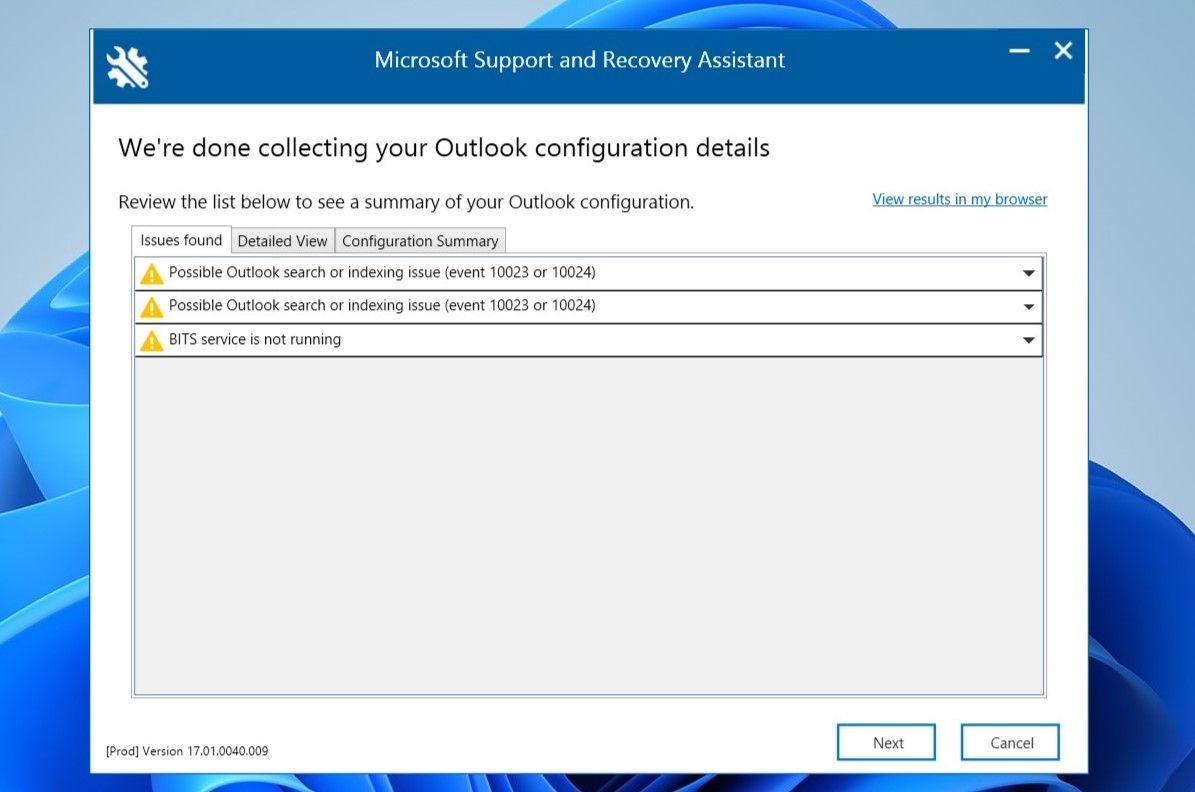1195x792 pixels.
Task: Click the wrench and screwdriver app logo
Action: 127,67
